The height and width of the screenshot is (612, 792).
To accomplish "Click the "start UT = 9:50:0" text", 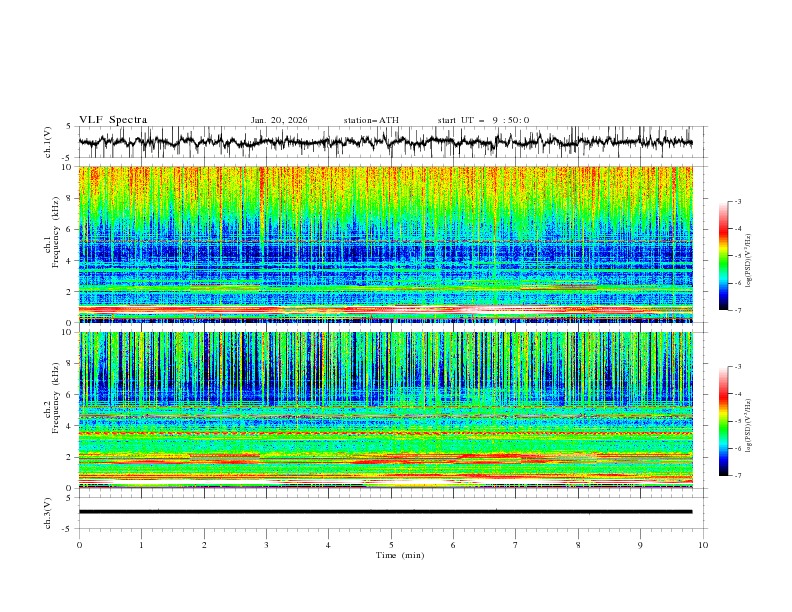I will tap(483, 120).
